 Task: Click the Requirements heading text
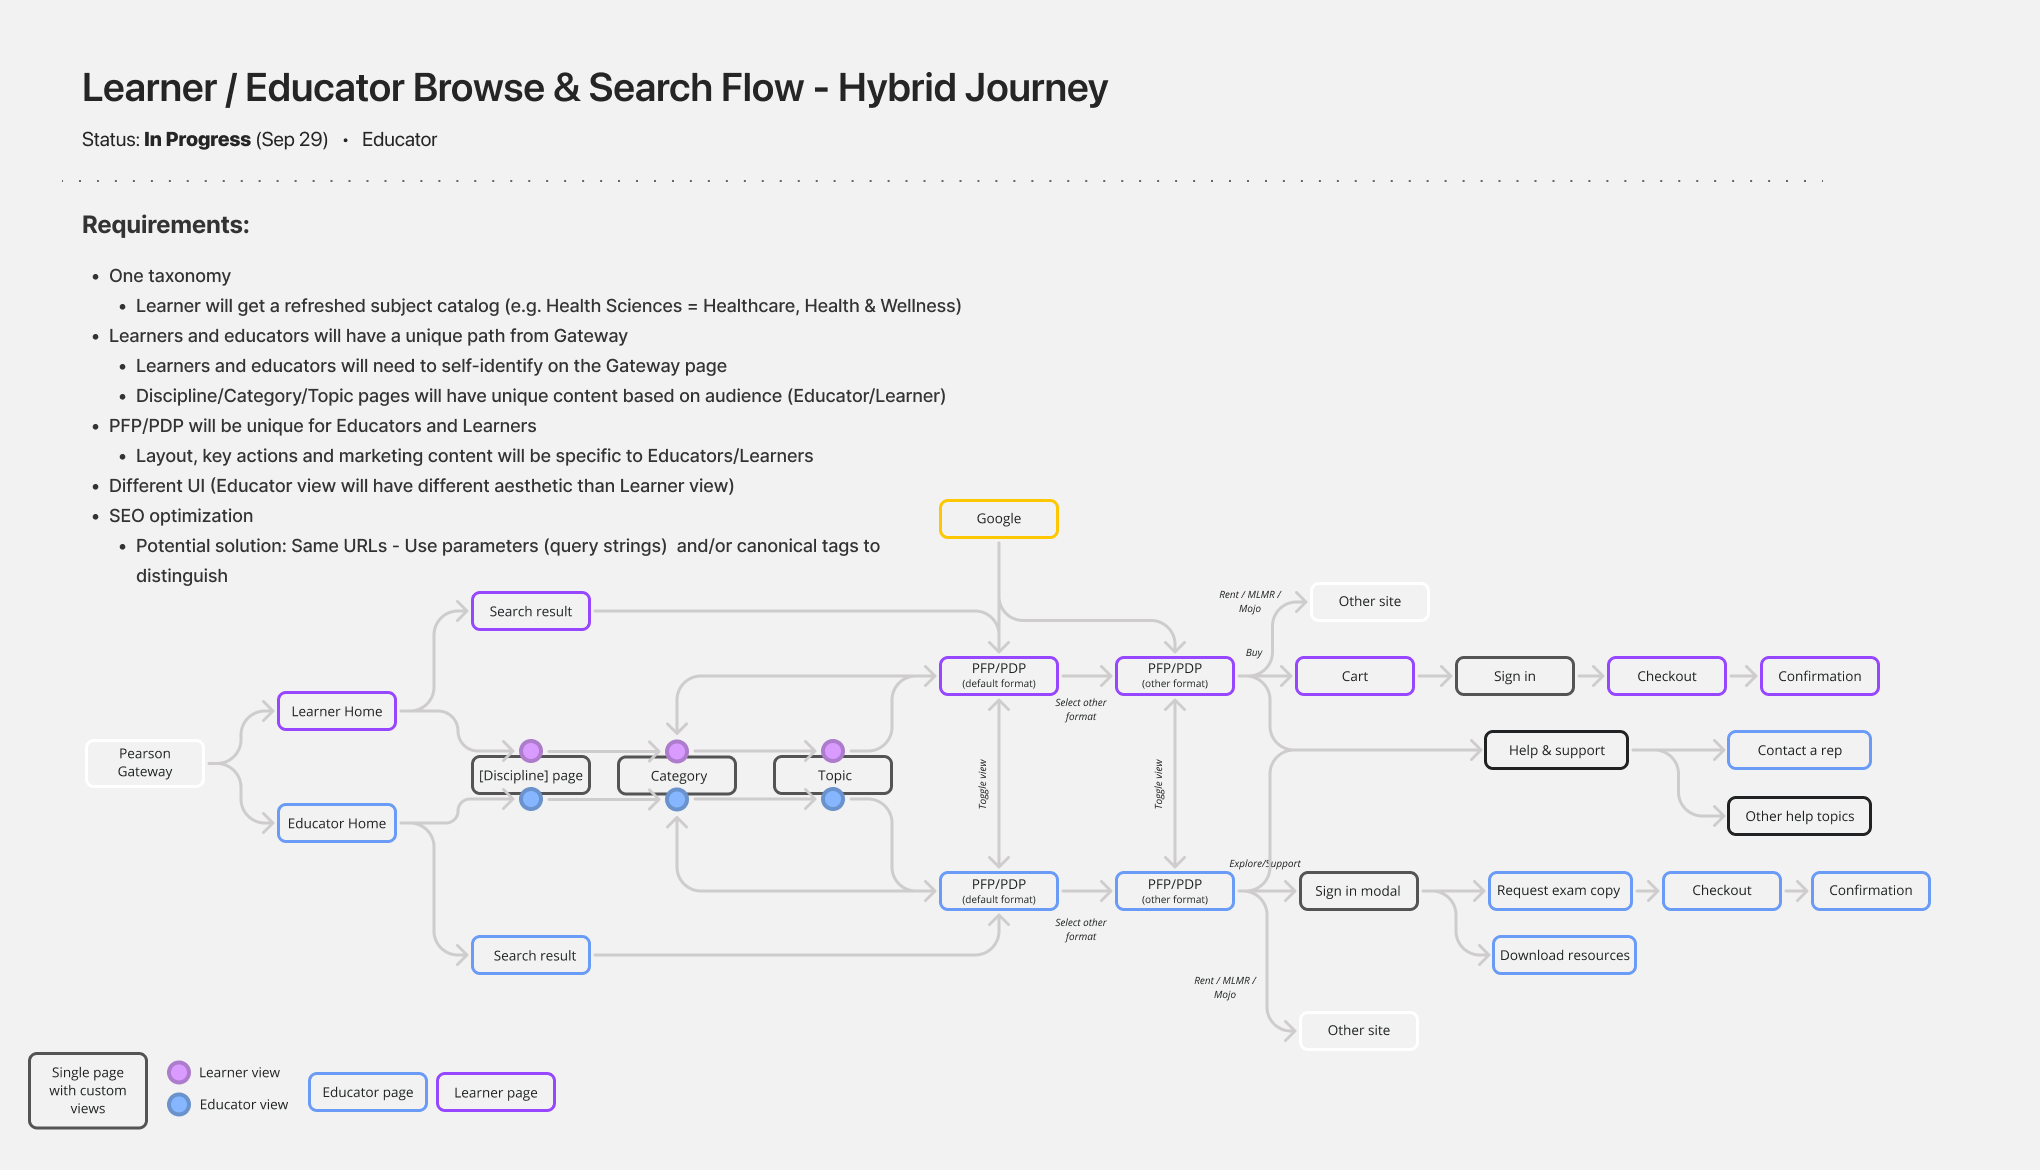coord(165,225)
